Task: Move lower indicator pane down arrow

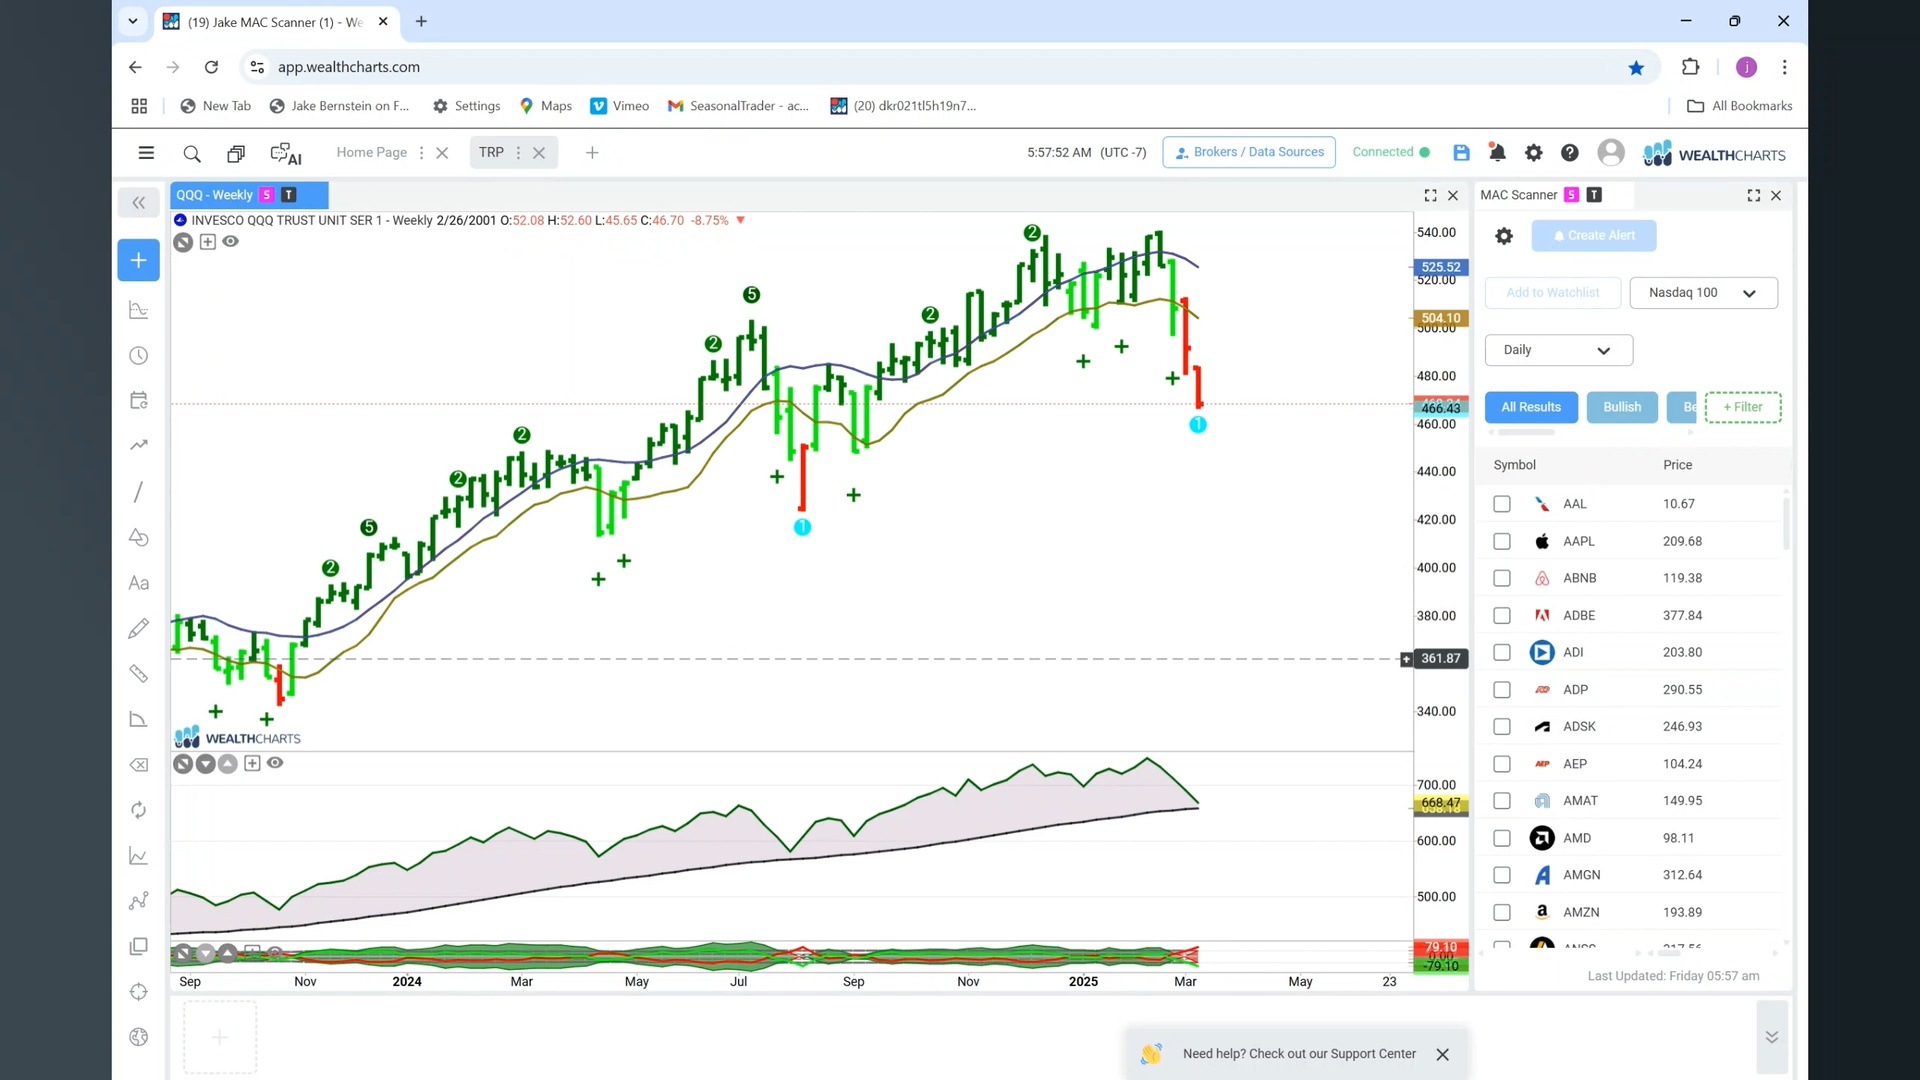Action: [205, 764]
